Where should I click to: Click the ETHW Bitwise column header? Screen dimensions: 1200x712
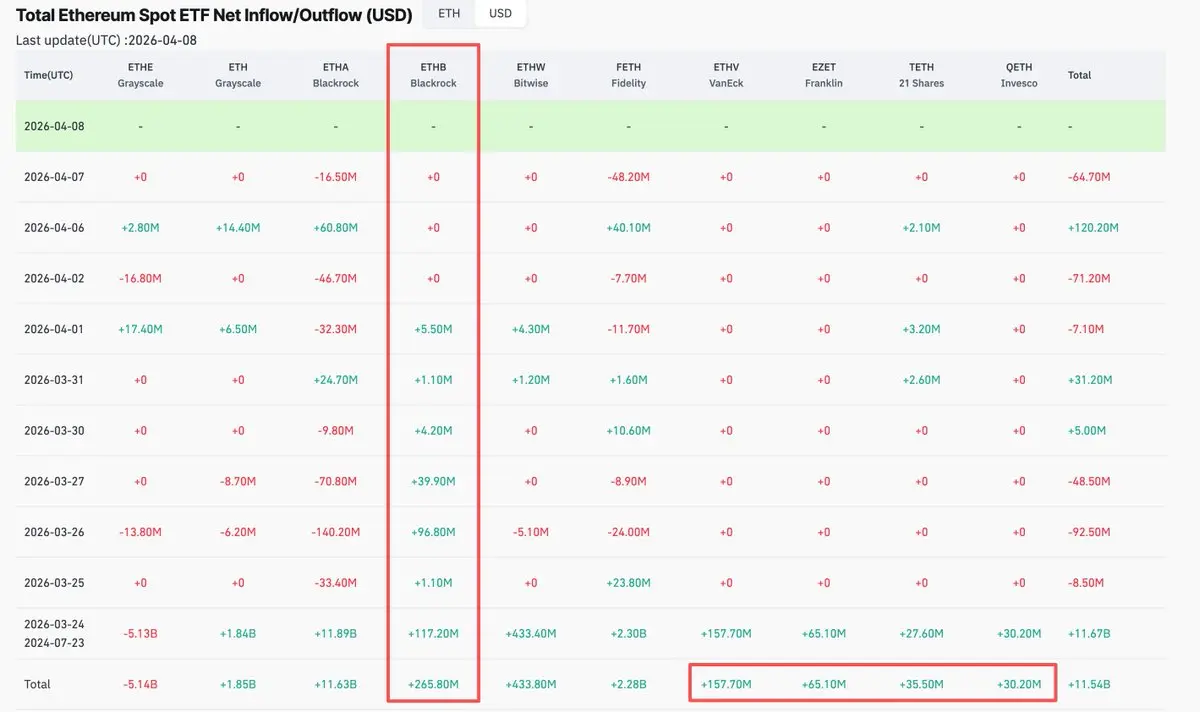[x=531, y=75]
